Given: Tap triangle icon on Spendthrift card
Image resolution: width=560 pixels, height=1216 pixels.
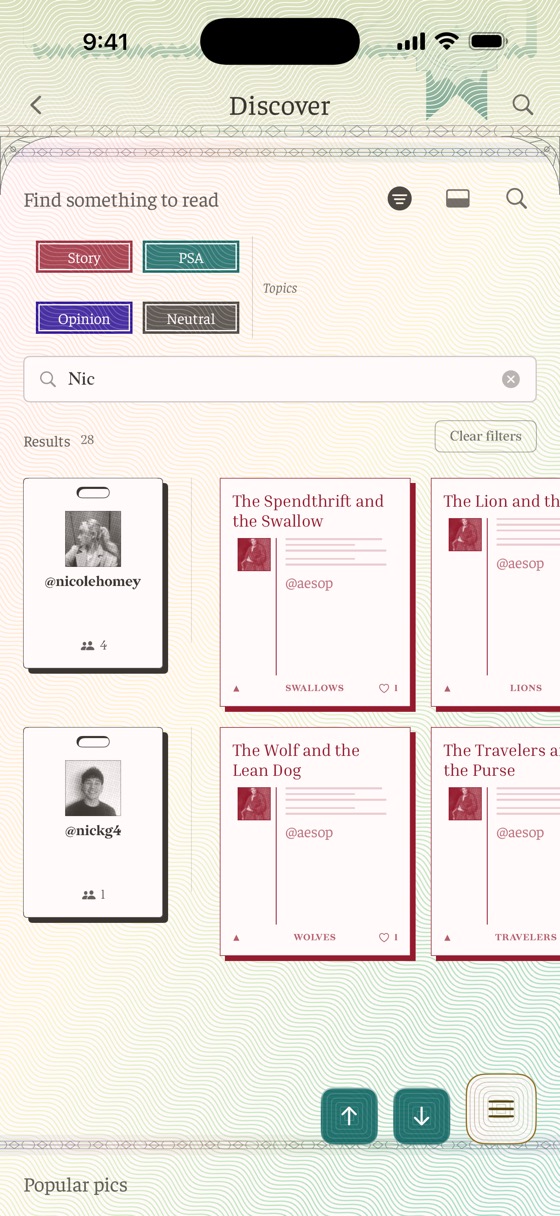Looking at the screenshot, I should [237, 688].
